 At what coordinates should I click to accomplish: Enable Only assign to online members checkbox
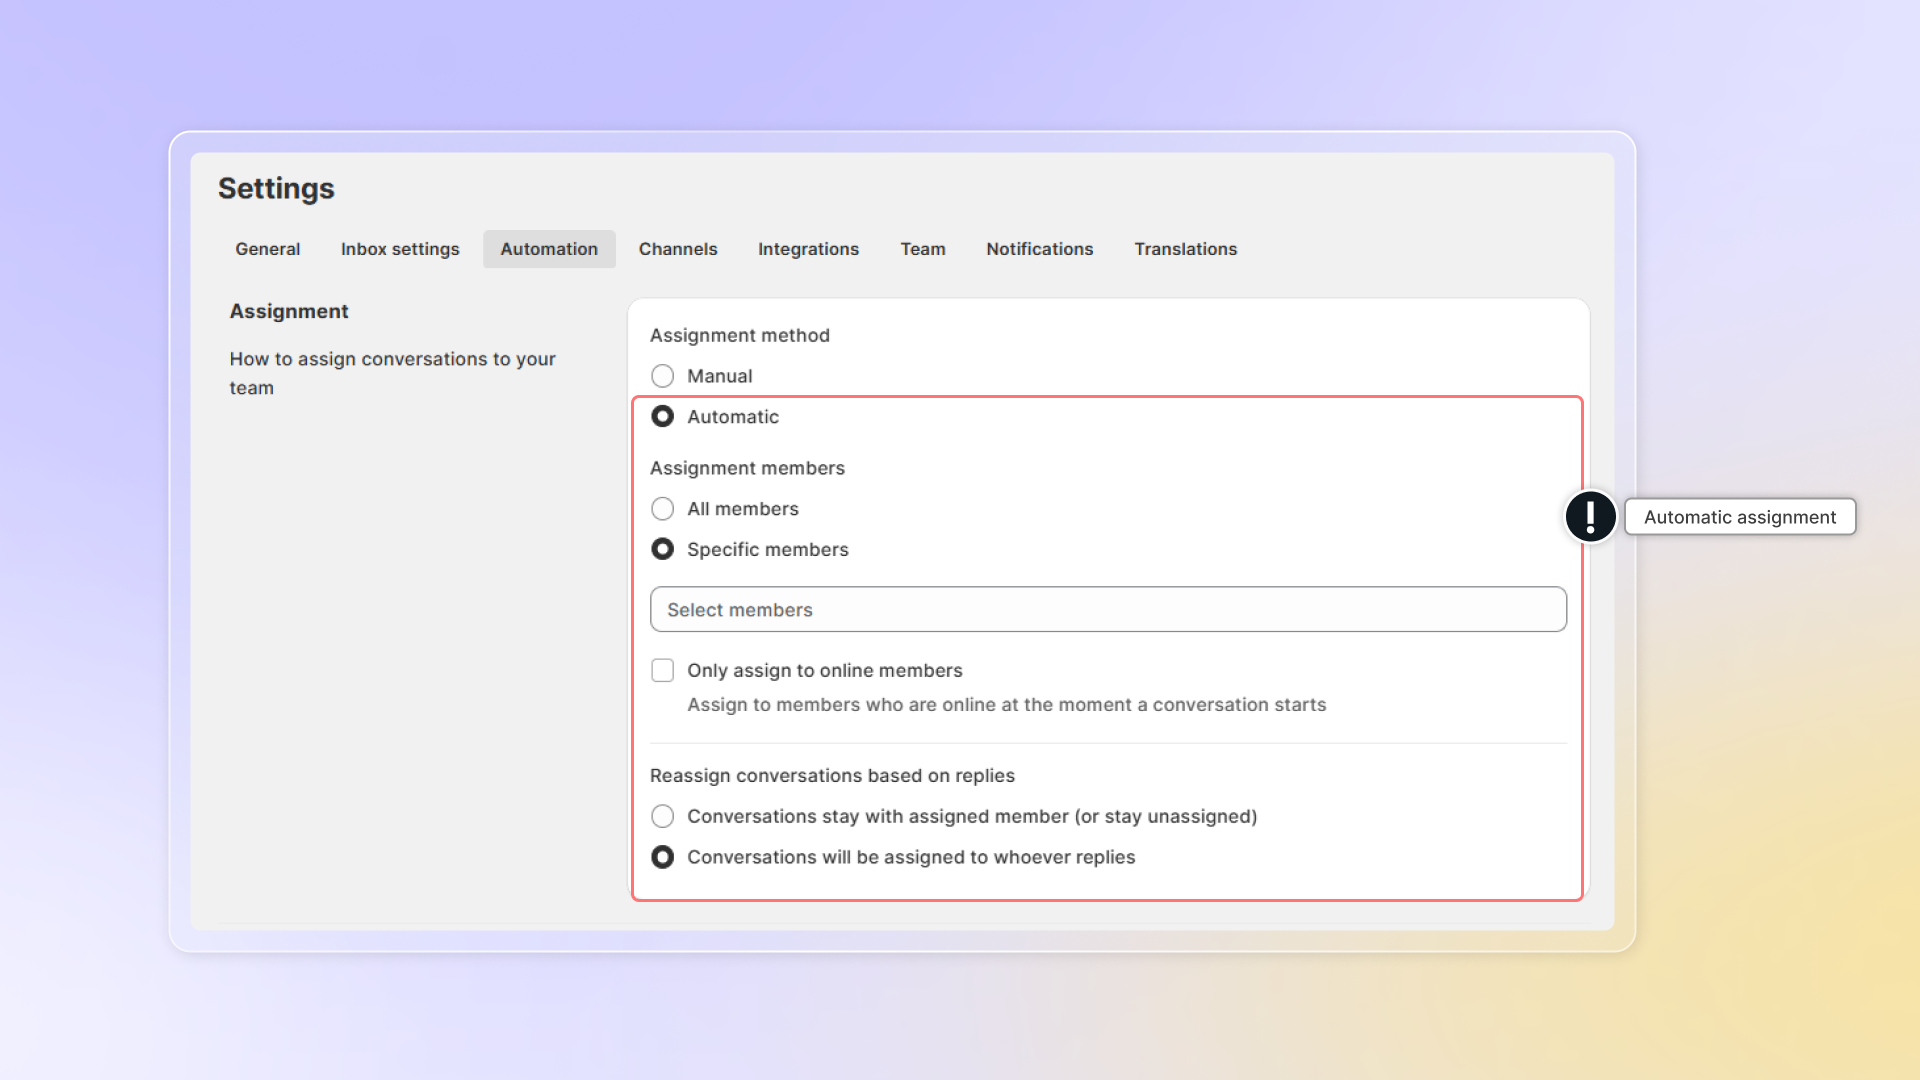662,670
